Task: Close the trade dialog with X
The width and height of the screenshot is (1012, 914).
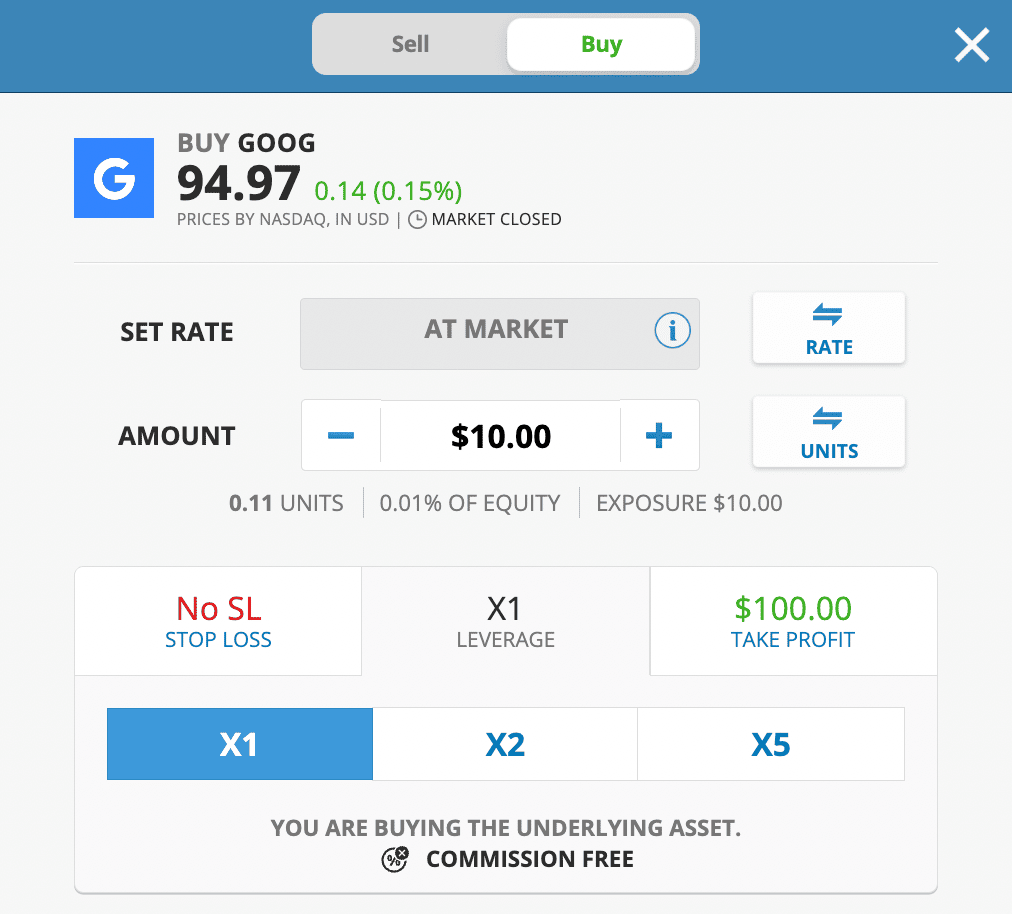Action: tap(971, 45)
